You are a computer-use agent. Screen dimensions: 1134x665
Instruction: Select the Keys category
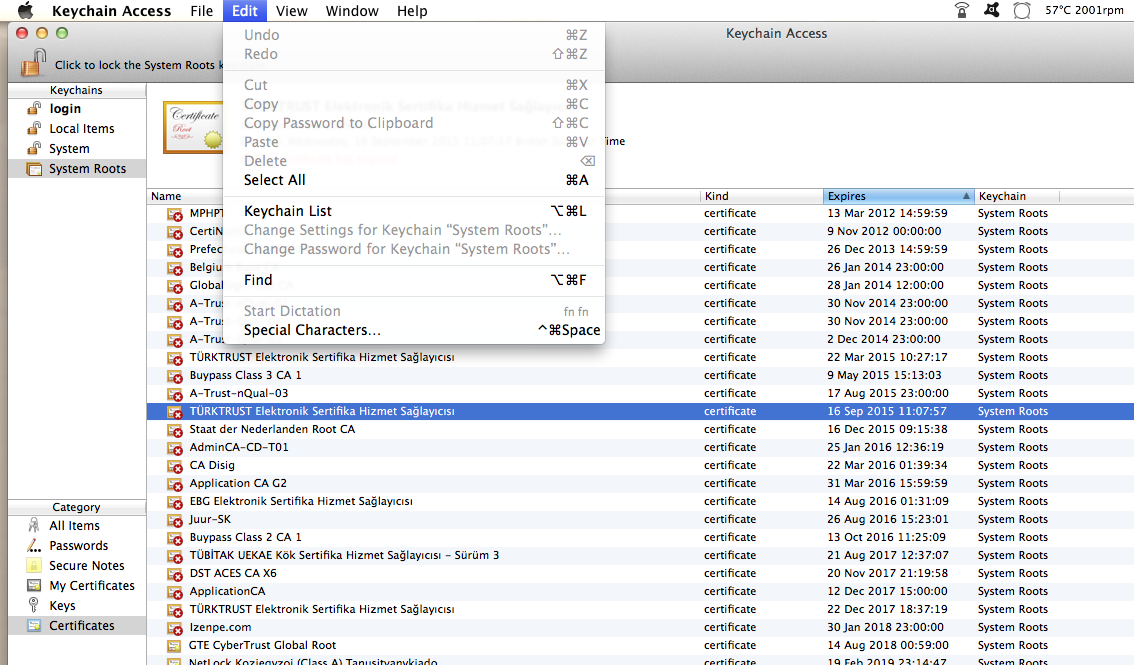coord(77,605)
